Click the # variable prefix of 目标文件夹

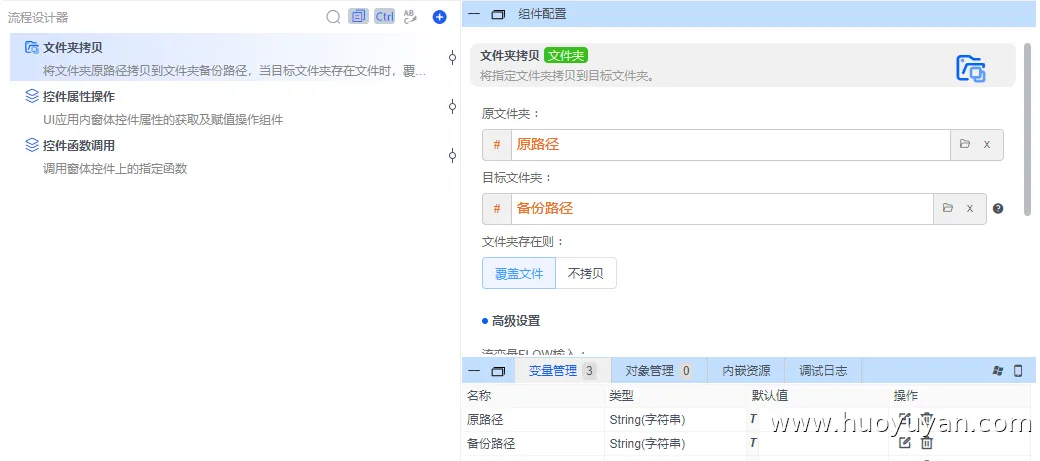[497, 209]
